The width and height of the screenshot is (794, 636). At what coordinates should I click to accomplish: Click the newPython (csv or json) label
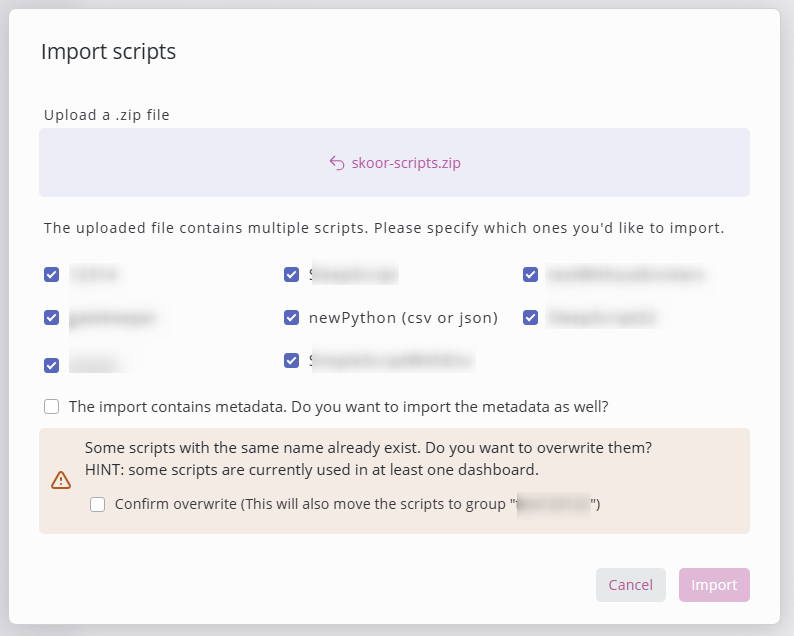tap(403, 318)
